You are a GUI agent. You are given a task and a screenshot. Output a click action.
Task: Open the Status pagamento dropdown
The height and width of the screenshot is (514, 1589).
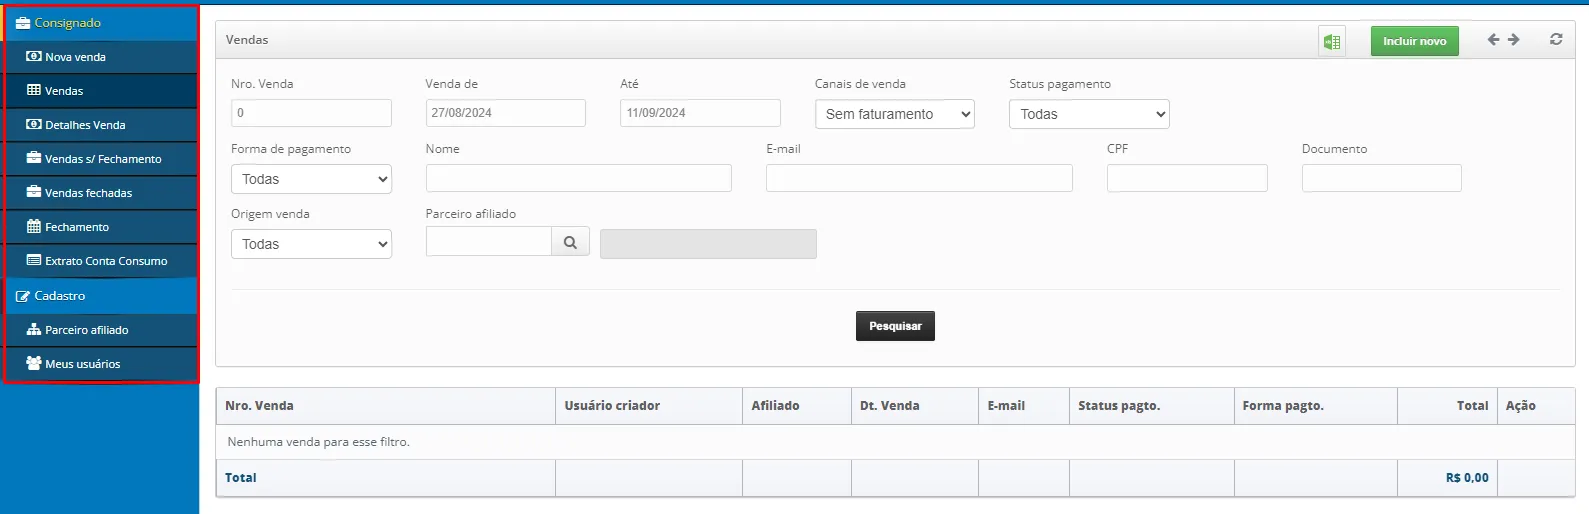(x=1088, y=114)
